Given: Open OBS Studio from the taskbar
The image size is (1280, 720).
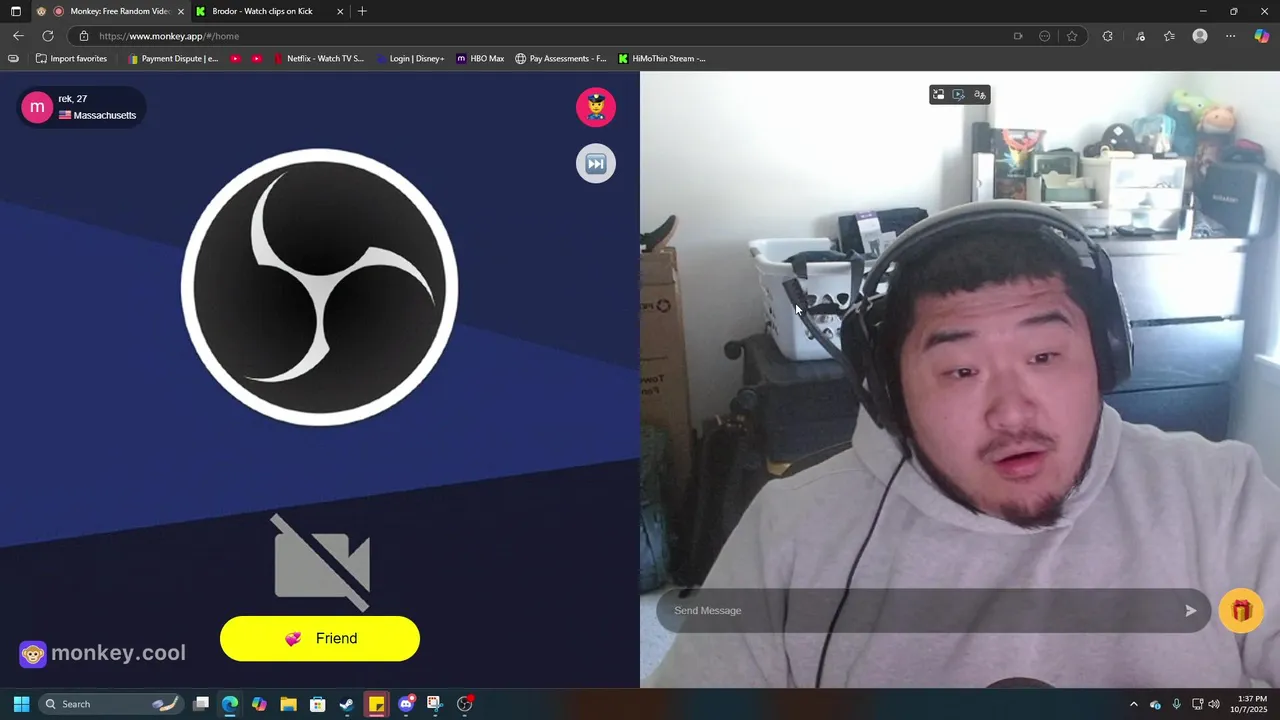Looking at the screenshot, I should pyautogui.click(x=464, y=704).
